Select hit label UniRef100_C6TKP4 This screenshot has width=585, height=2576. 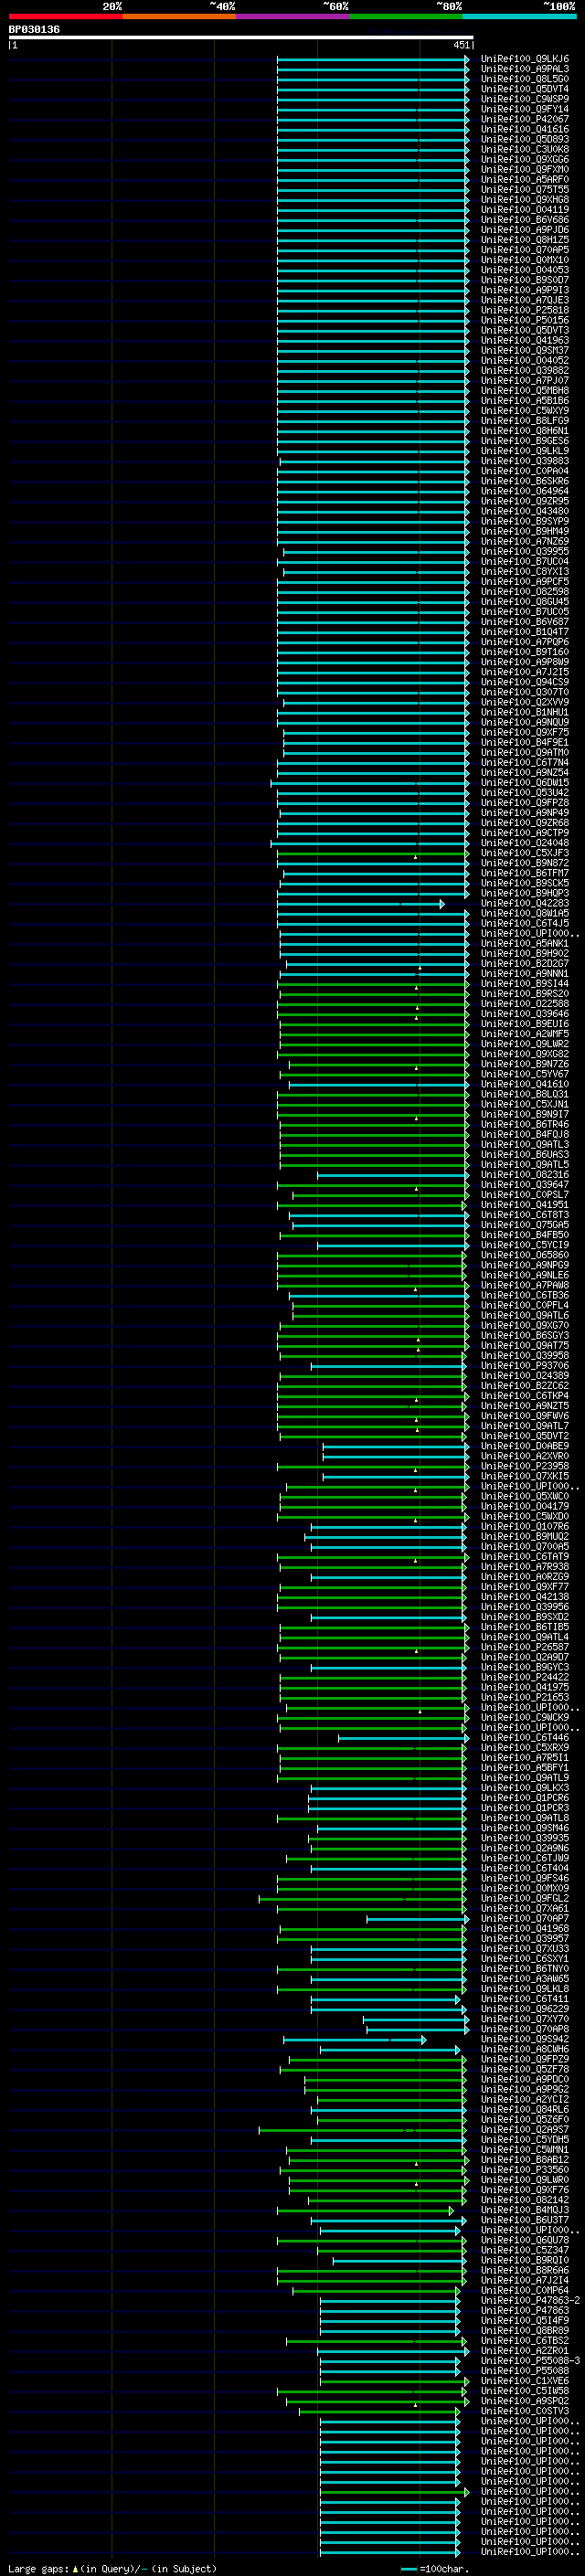[x=525, y=1396]
